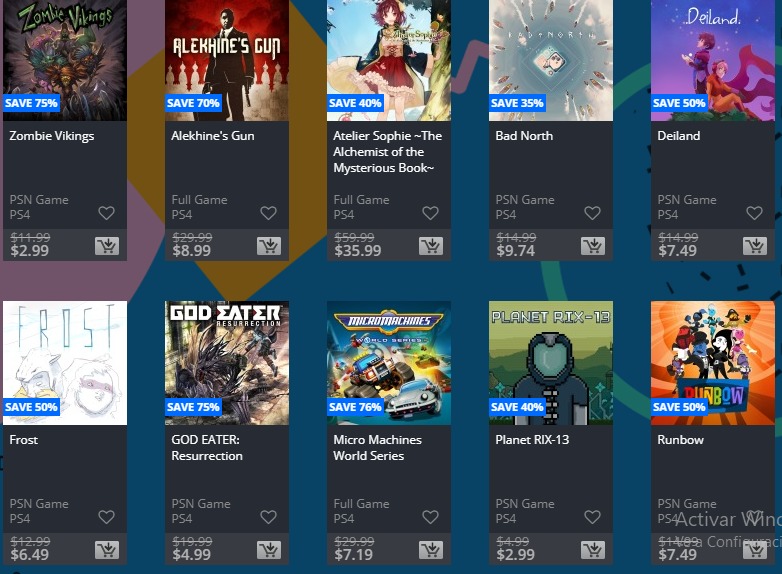Select the Atelier Sophie cover image

389,60
